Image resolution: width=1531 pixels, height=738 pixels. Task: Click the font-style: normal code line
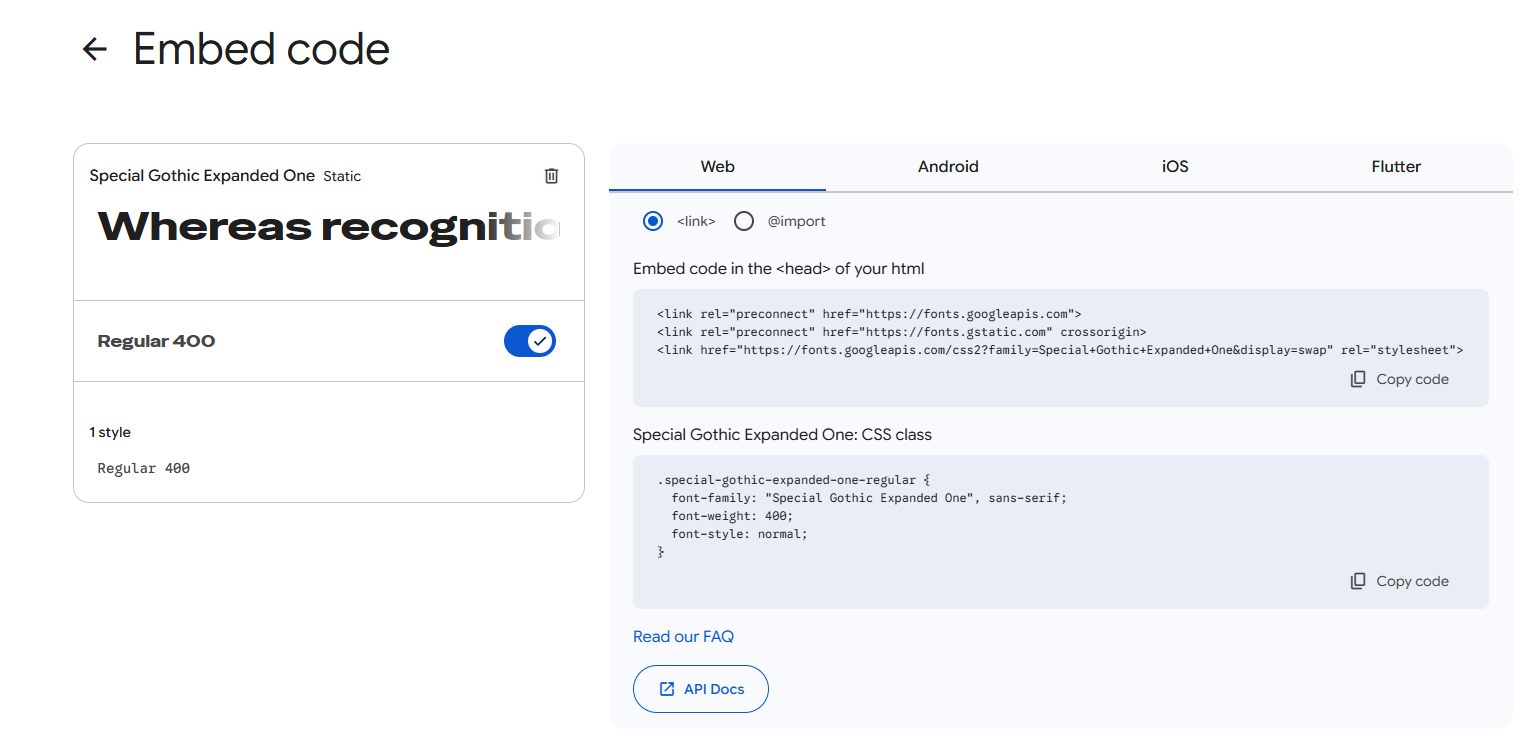739,534
